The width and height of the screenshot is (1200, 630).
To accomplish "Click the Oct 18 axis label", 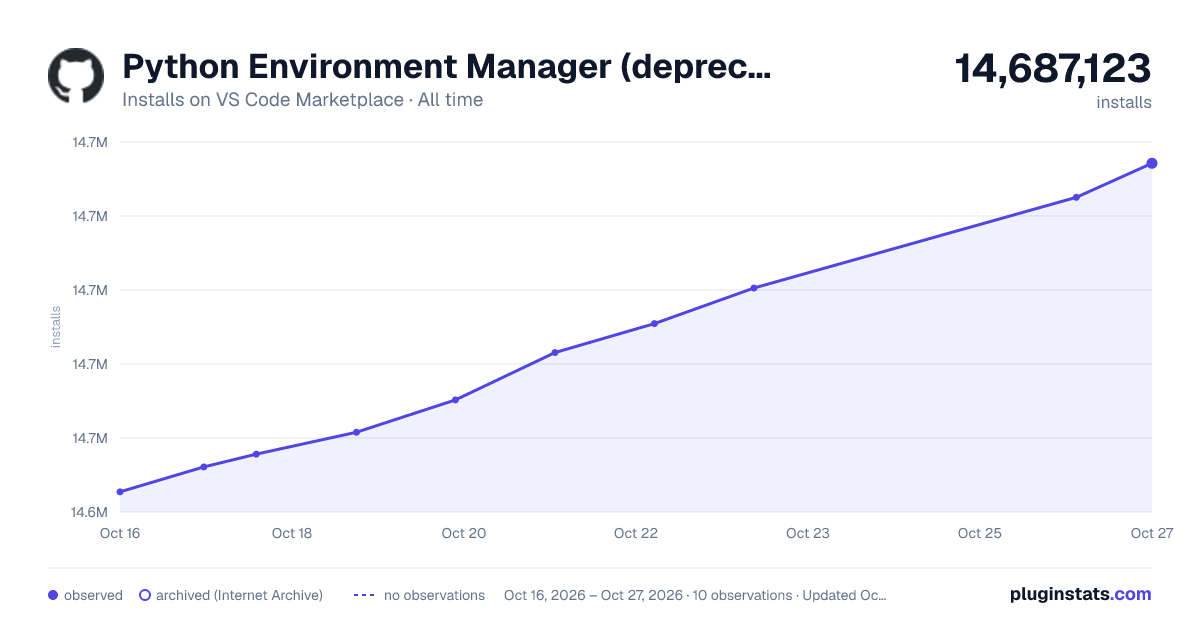I will point(292,533).
